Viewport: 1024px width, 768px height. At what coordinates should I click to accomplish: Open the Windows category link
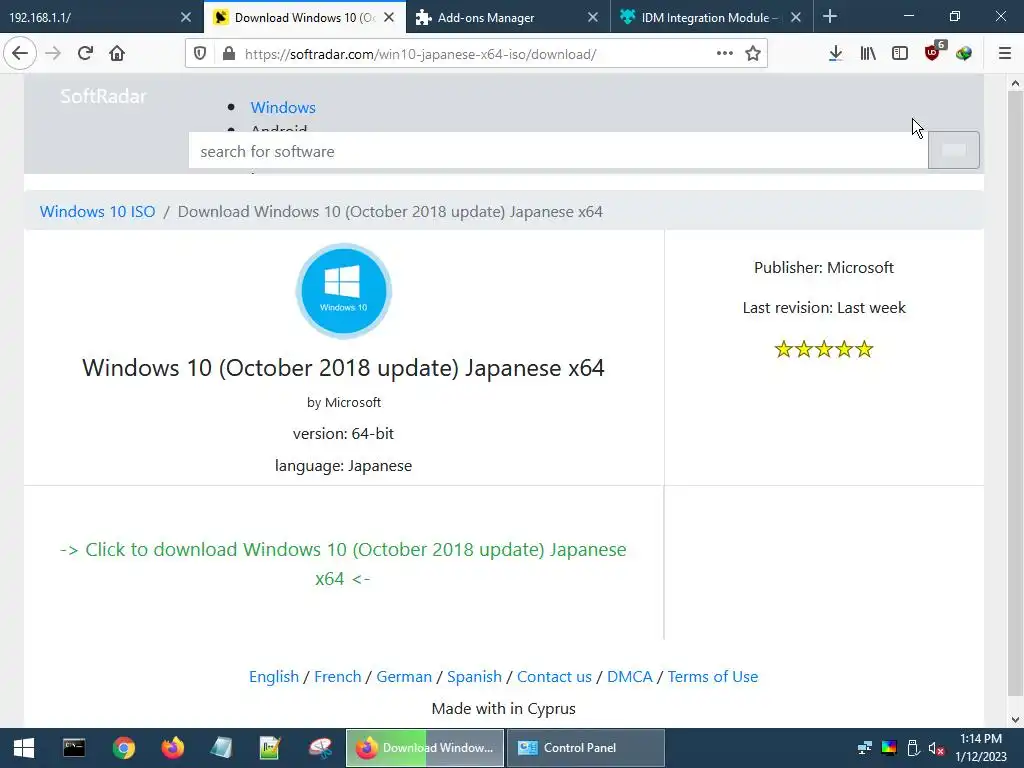click(x=283, y=107)
